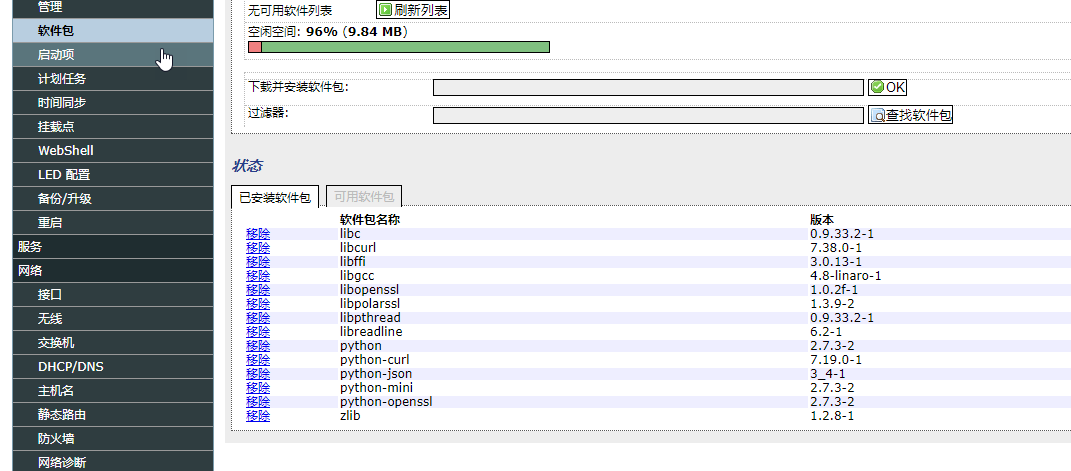1071x471 pixels.
Task: Remove the python-mini package
Action: point(258,388)
